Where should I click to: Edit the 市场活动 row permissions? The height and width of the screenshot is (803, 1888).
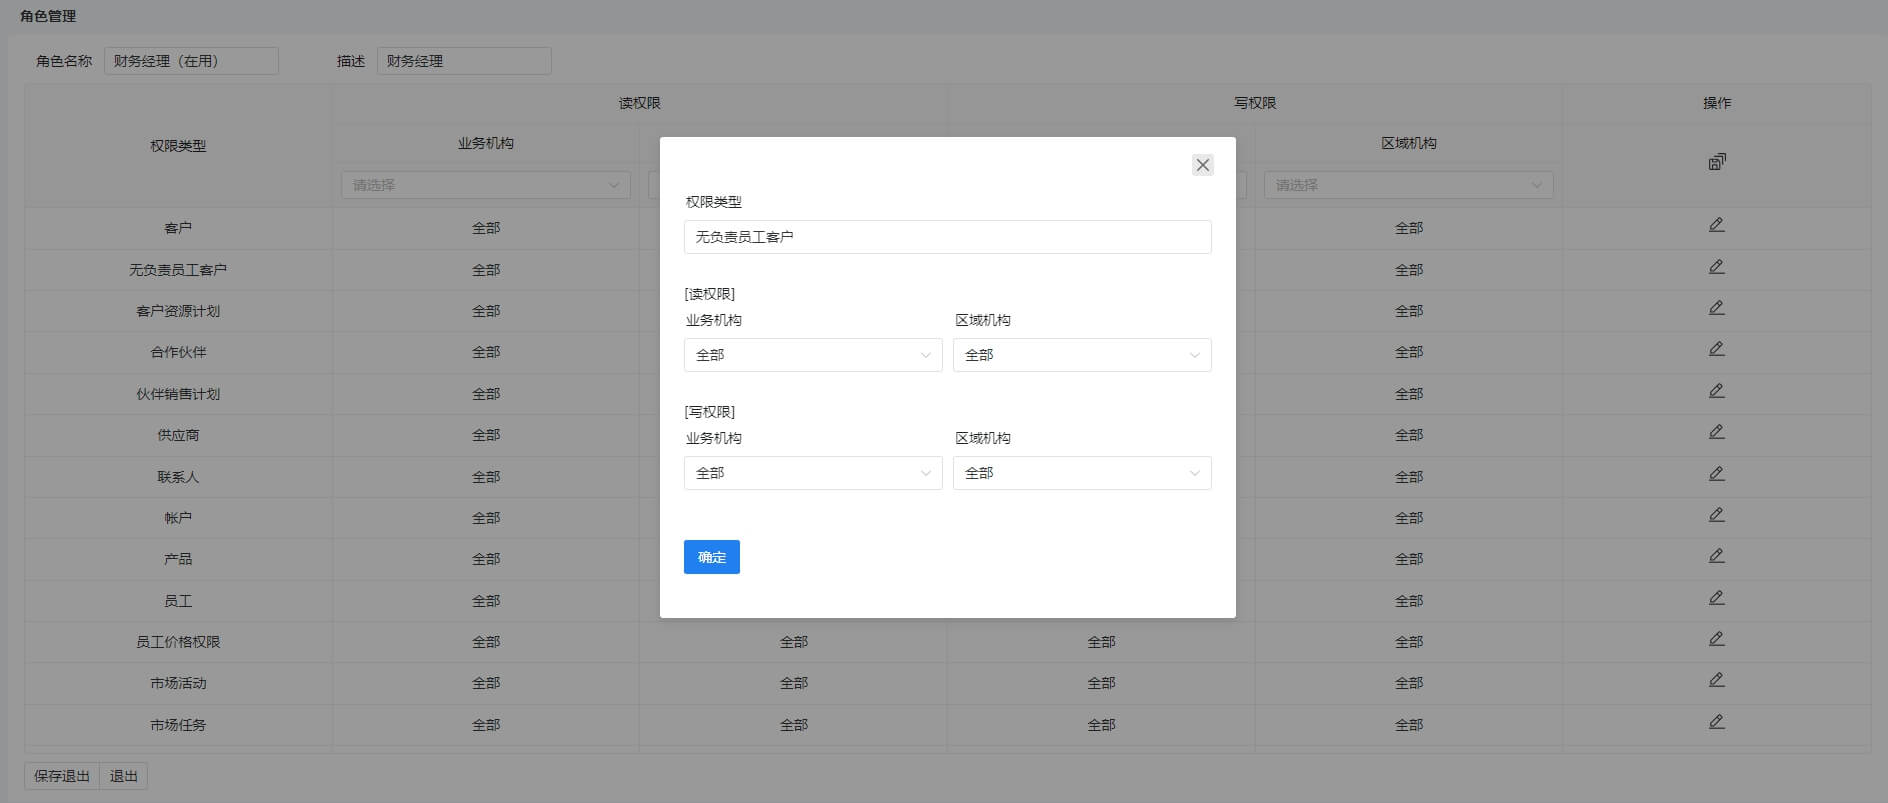[1717, 680]
